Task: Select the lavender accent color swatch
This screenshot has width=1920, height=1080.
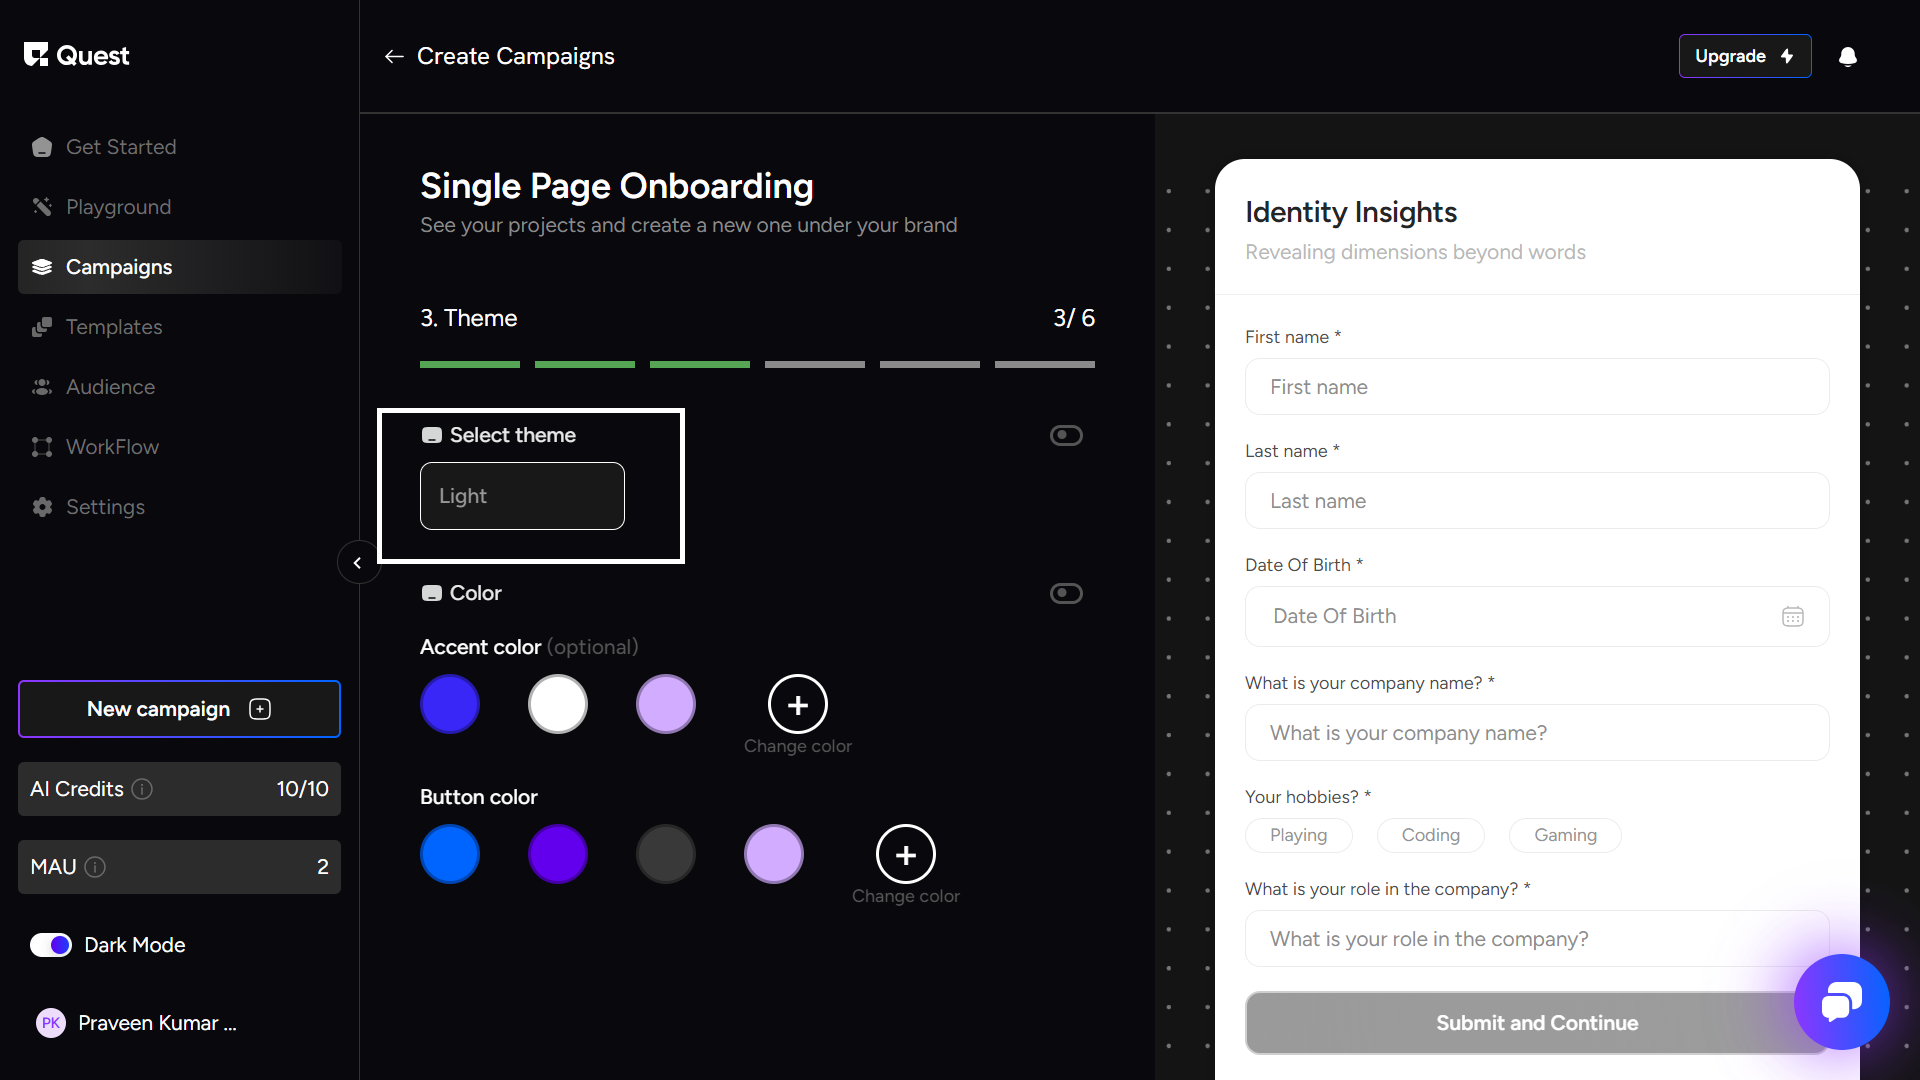Action: coord(665,705)
